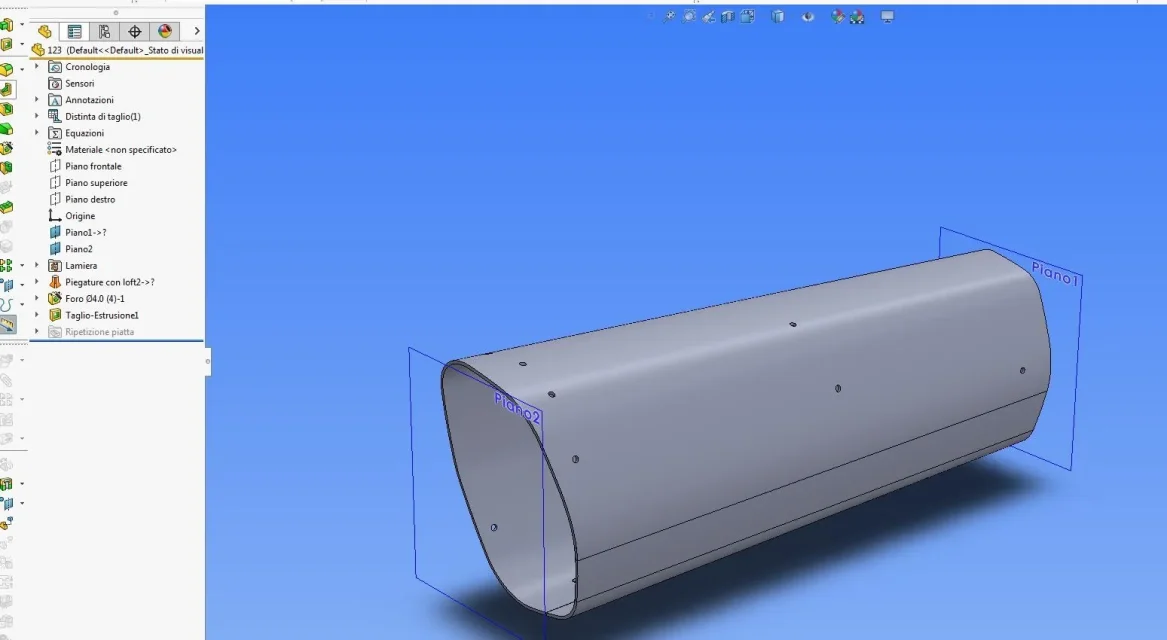Viewport: 1167px width, 640px height.
Task: Open the Display Style cube icon
Action: tap(777, 16)
